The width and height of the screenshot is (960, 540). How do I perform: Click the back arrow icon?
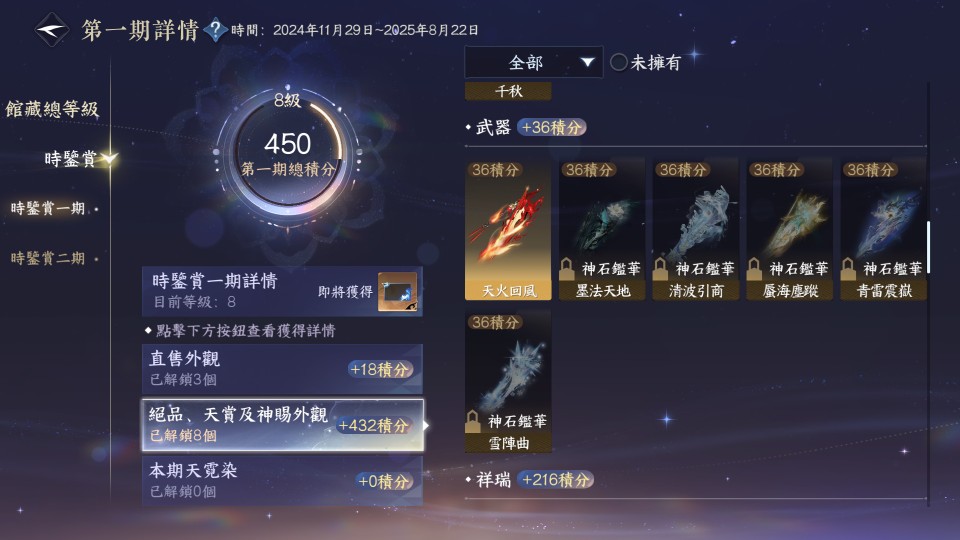(x=51, y=29)
